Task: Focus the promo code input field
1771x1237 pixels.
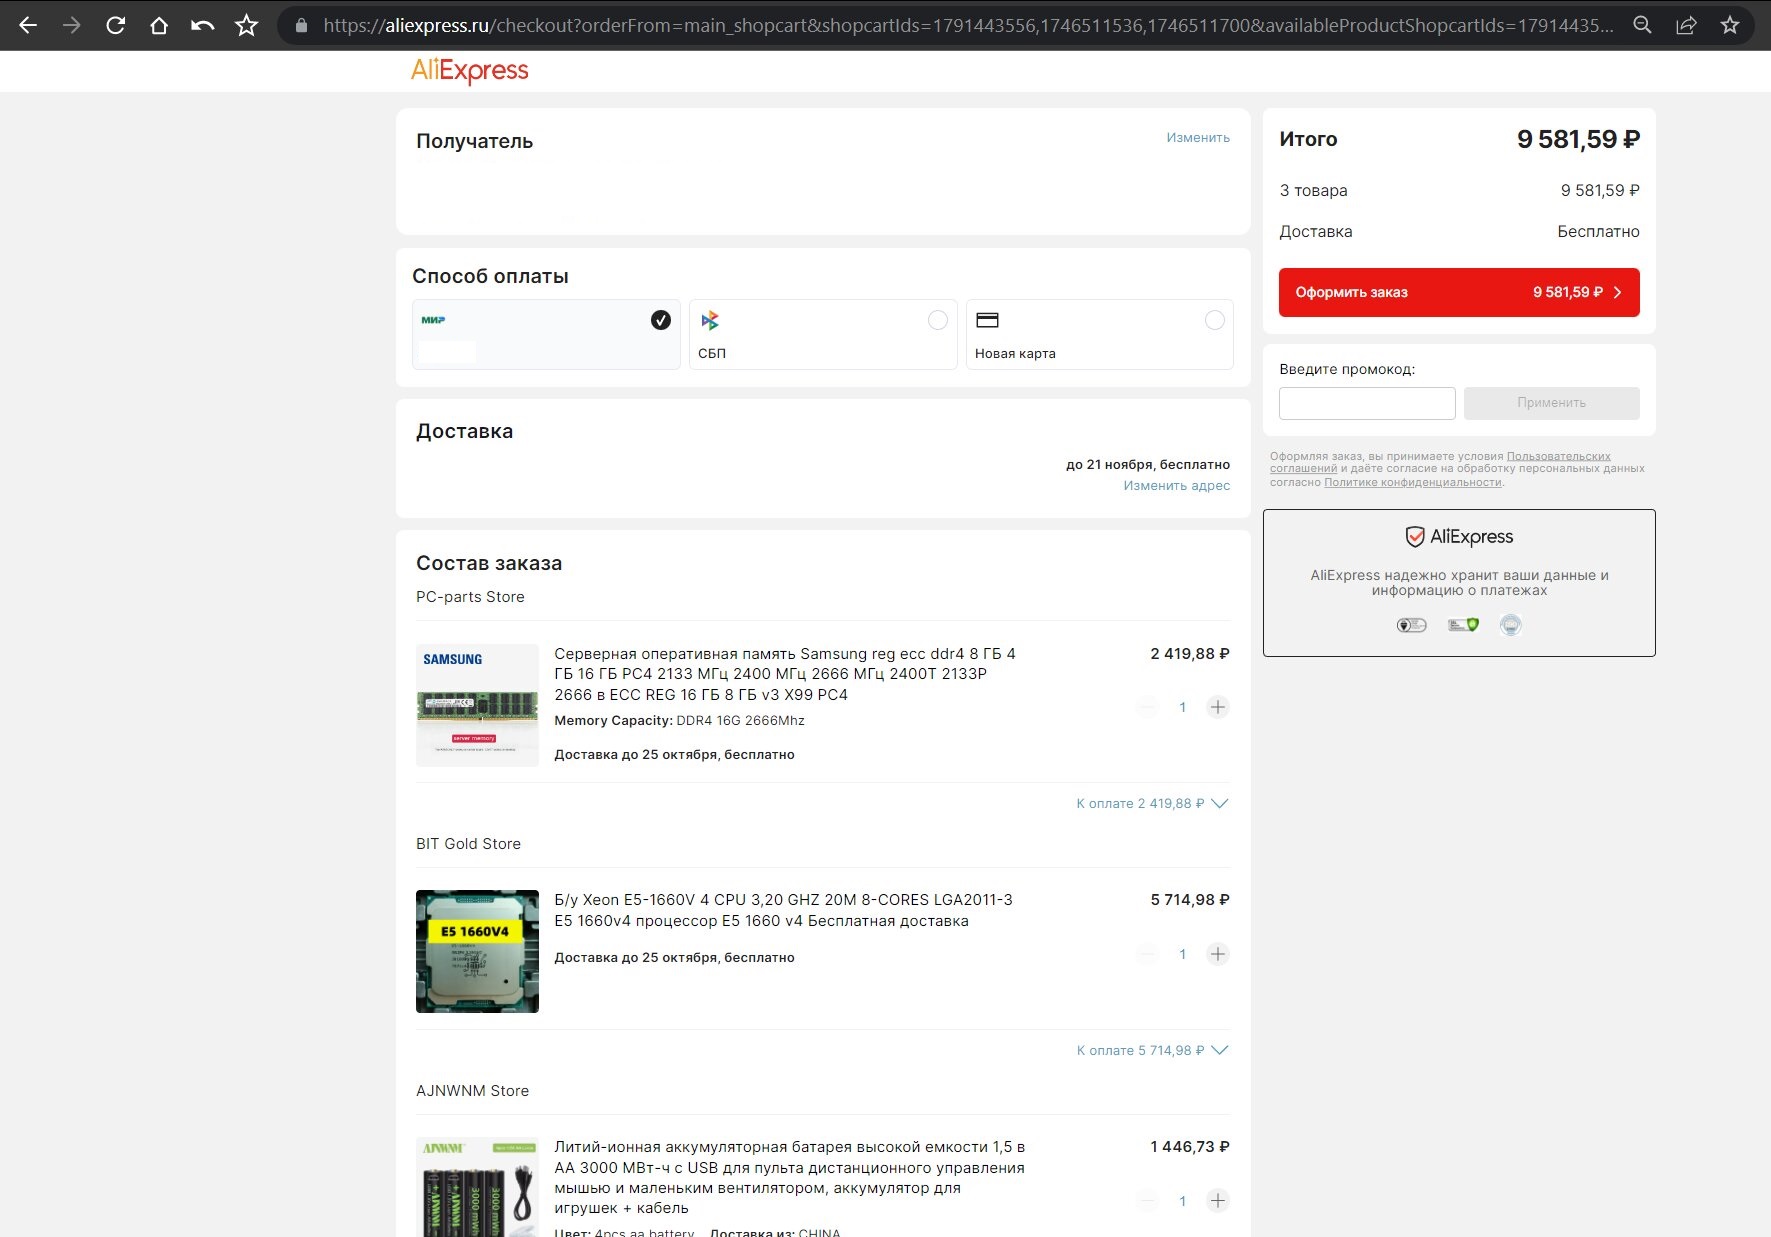Action: pyautogui.click(x=1367, y=403)
